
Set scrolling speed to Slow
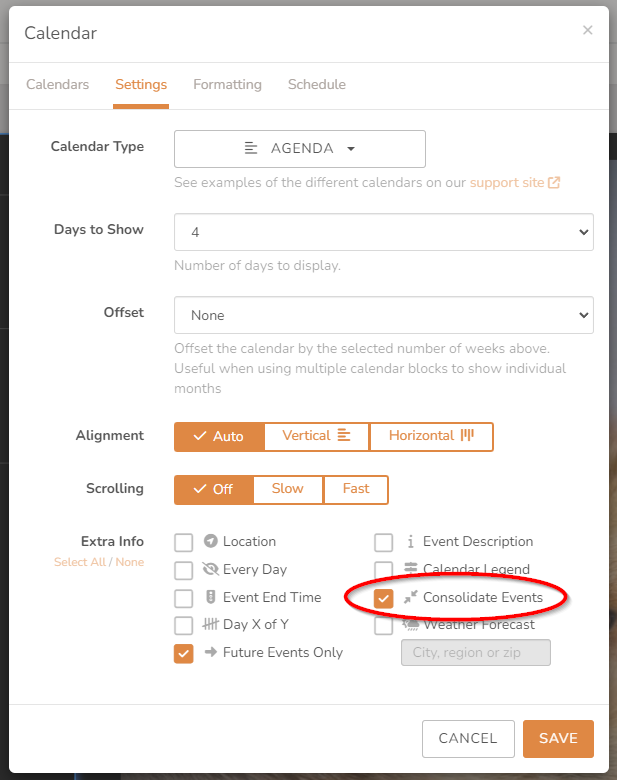coord(288,489)
